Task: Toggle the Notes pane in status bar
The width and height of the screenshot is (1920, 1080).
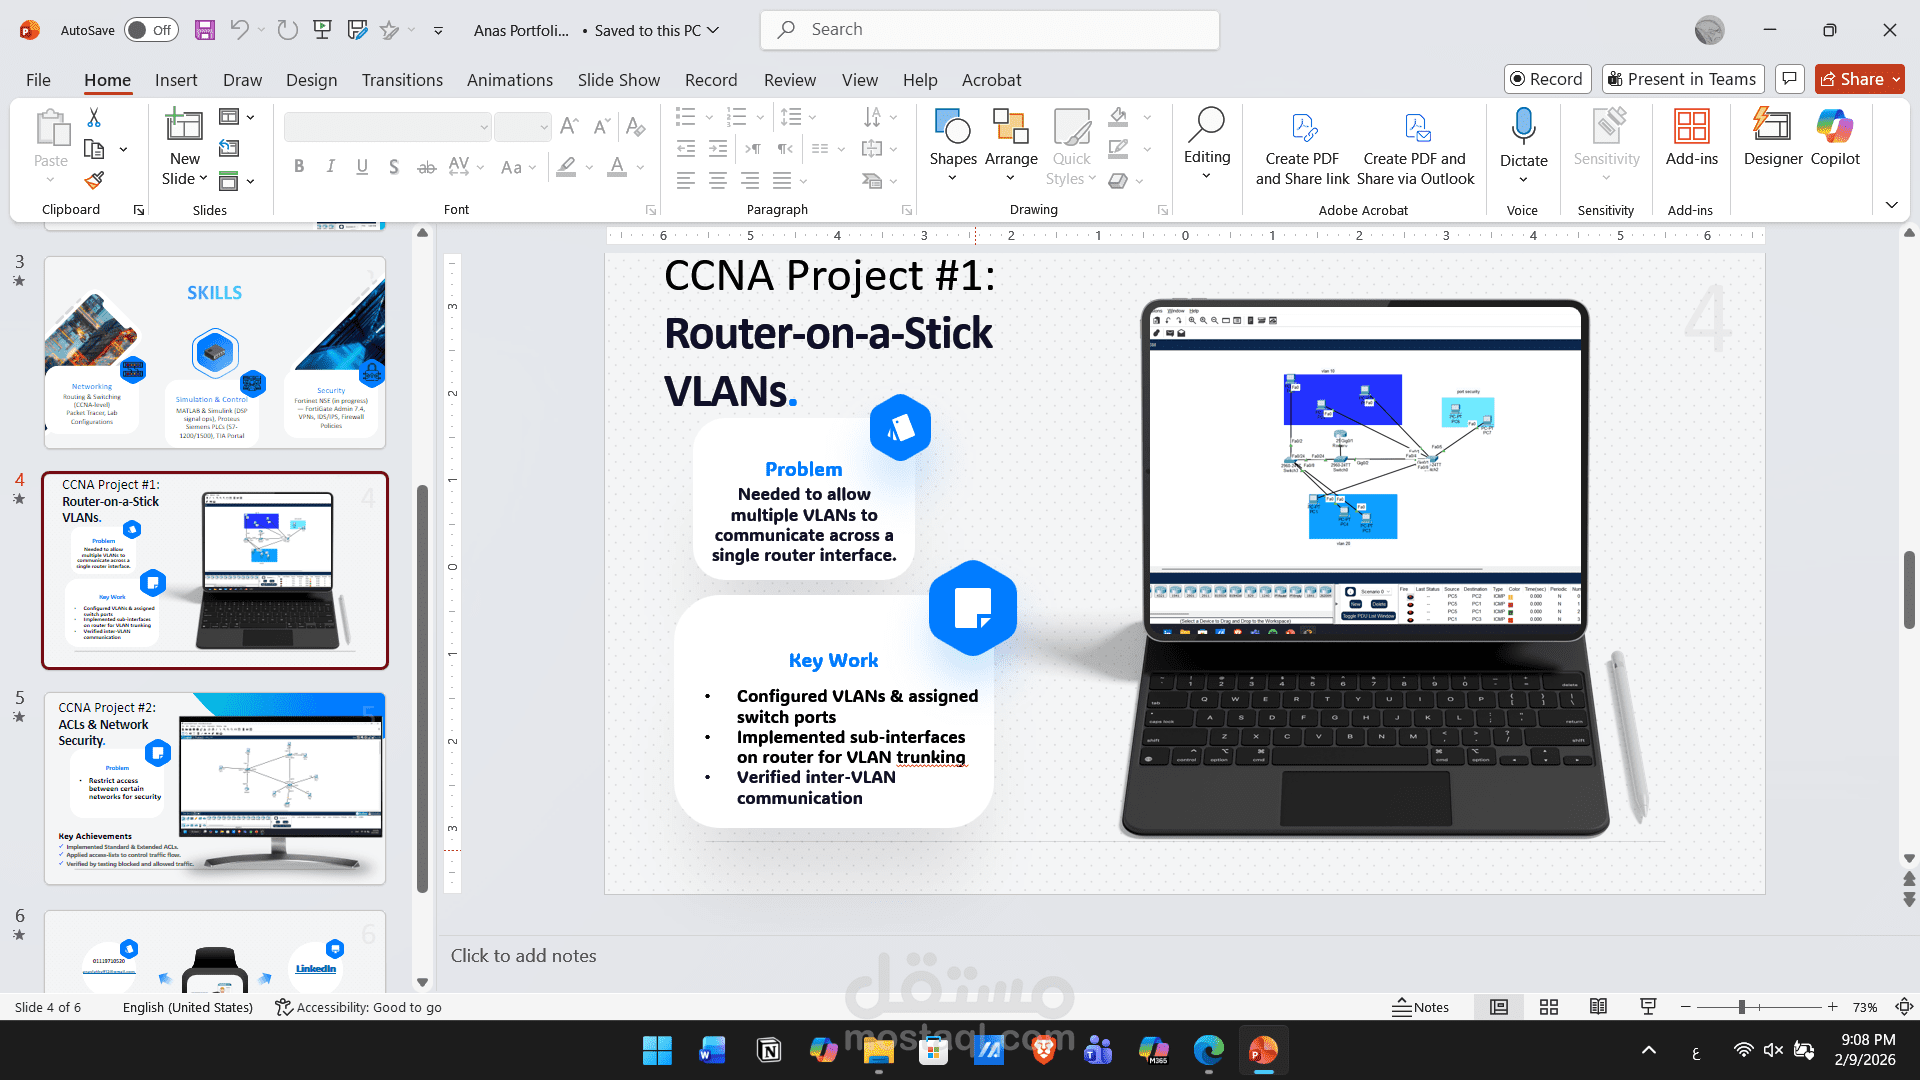Action: 1421,1007
